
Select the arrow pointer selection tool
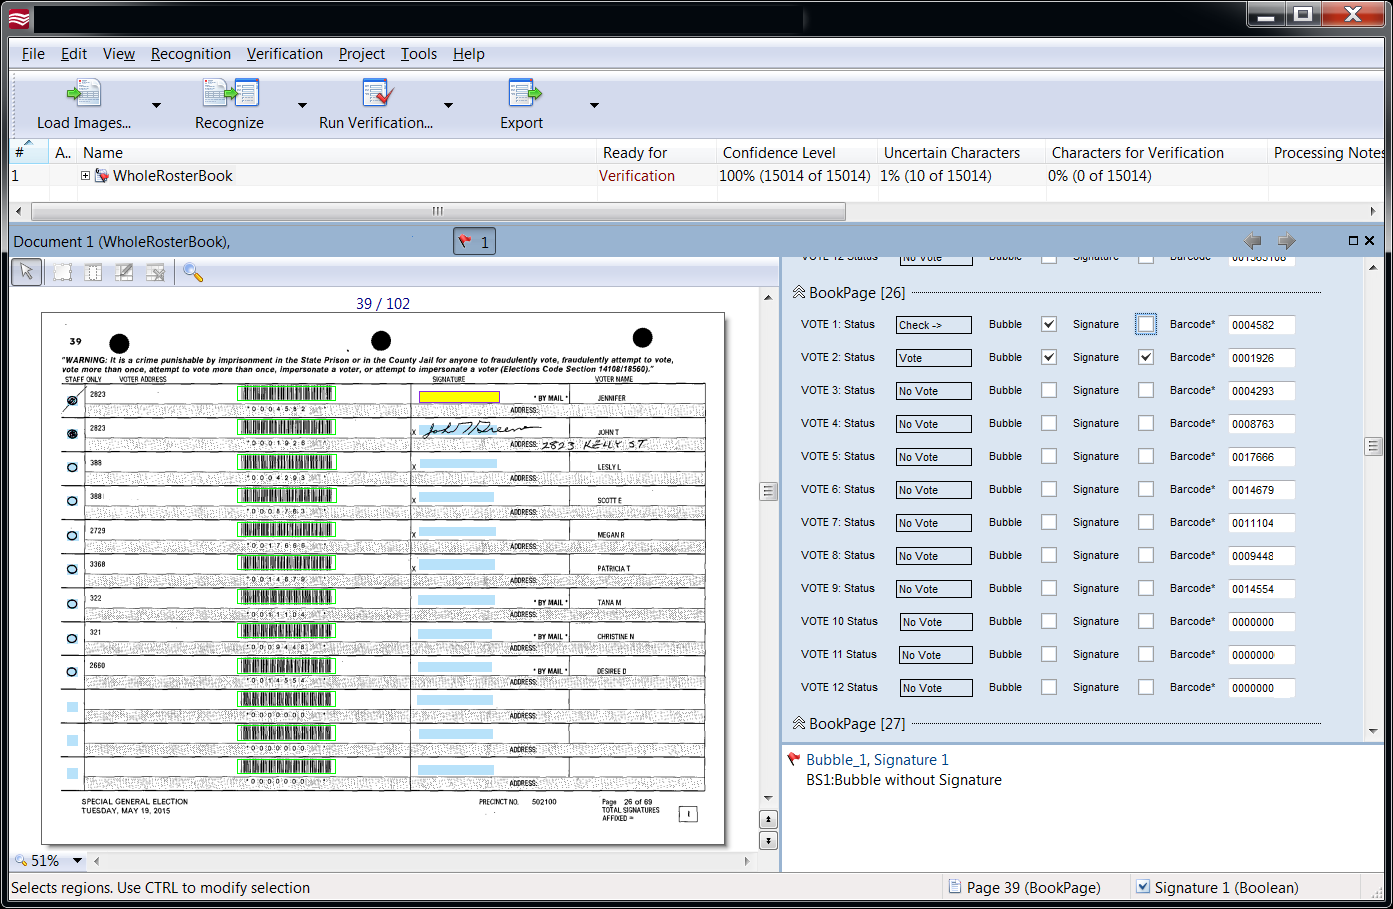pyautogui.click(x=26, y=272)
